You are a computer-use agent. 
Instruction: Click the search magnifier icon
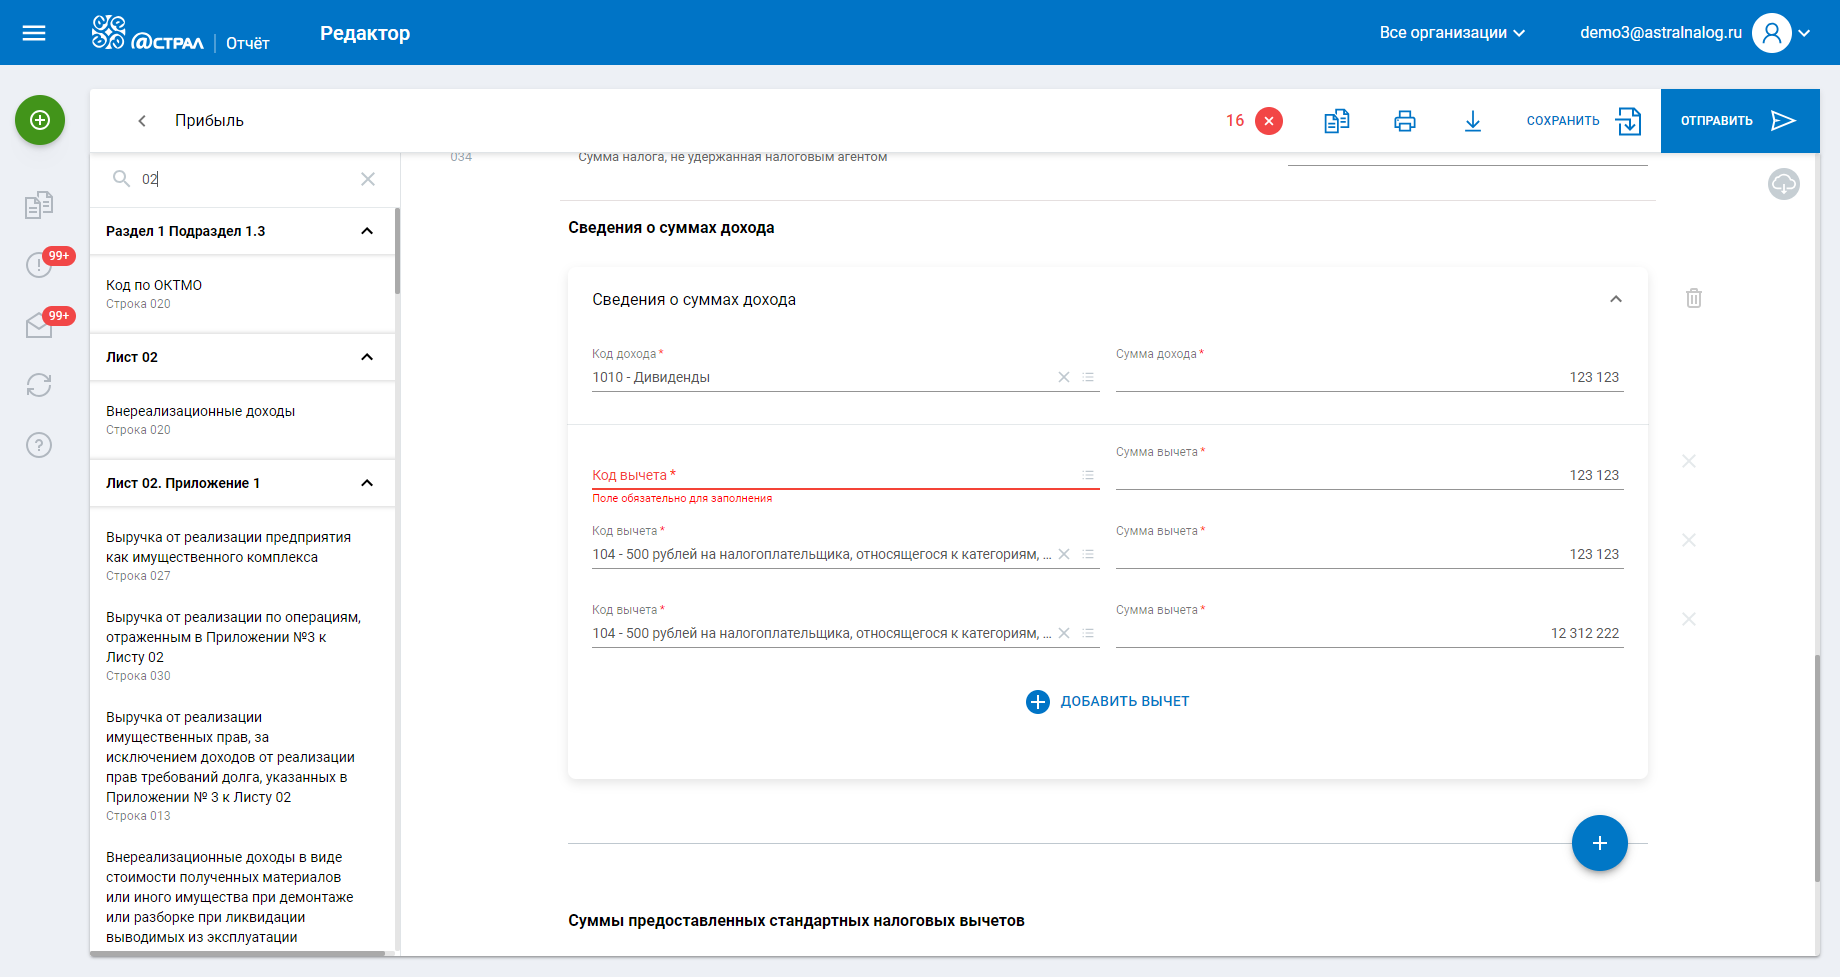pyautogui.click(x=121, y=179)
